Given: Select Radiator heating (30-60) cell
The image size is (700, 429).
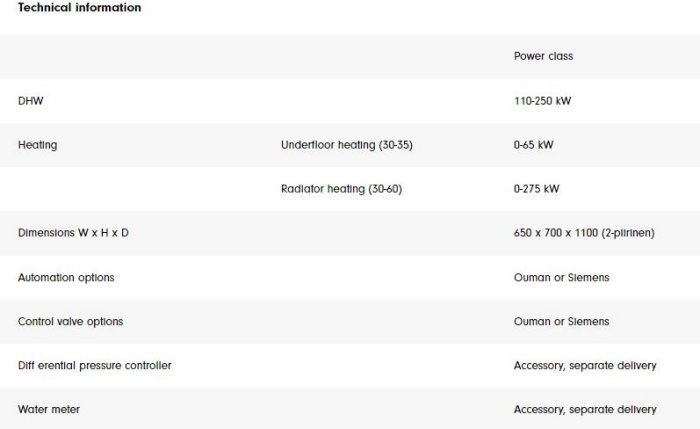Looking at the screenshot, I should [341, 189].
